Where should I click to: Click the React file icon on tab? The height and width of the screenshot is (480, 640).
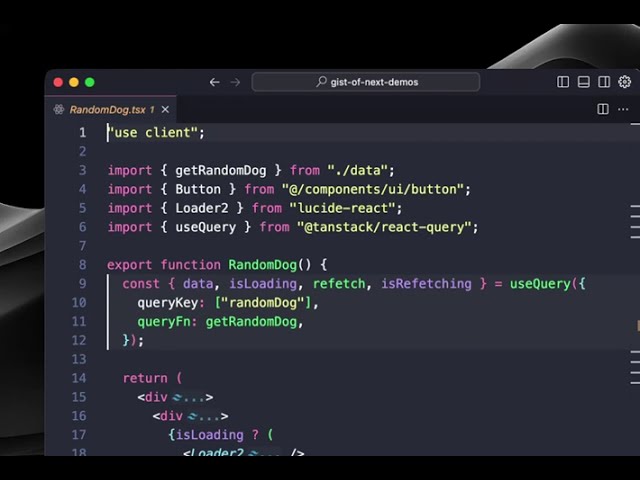coord(59,109)
